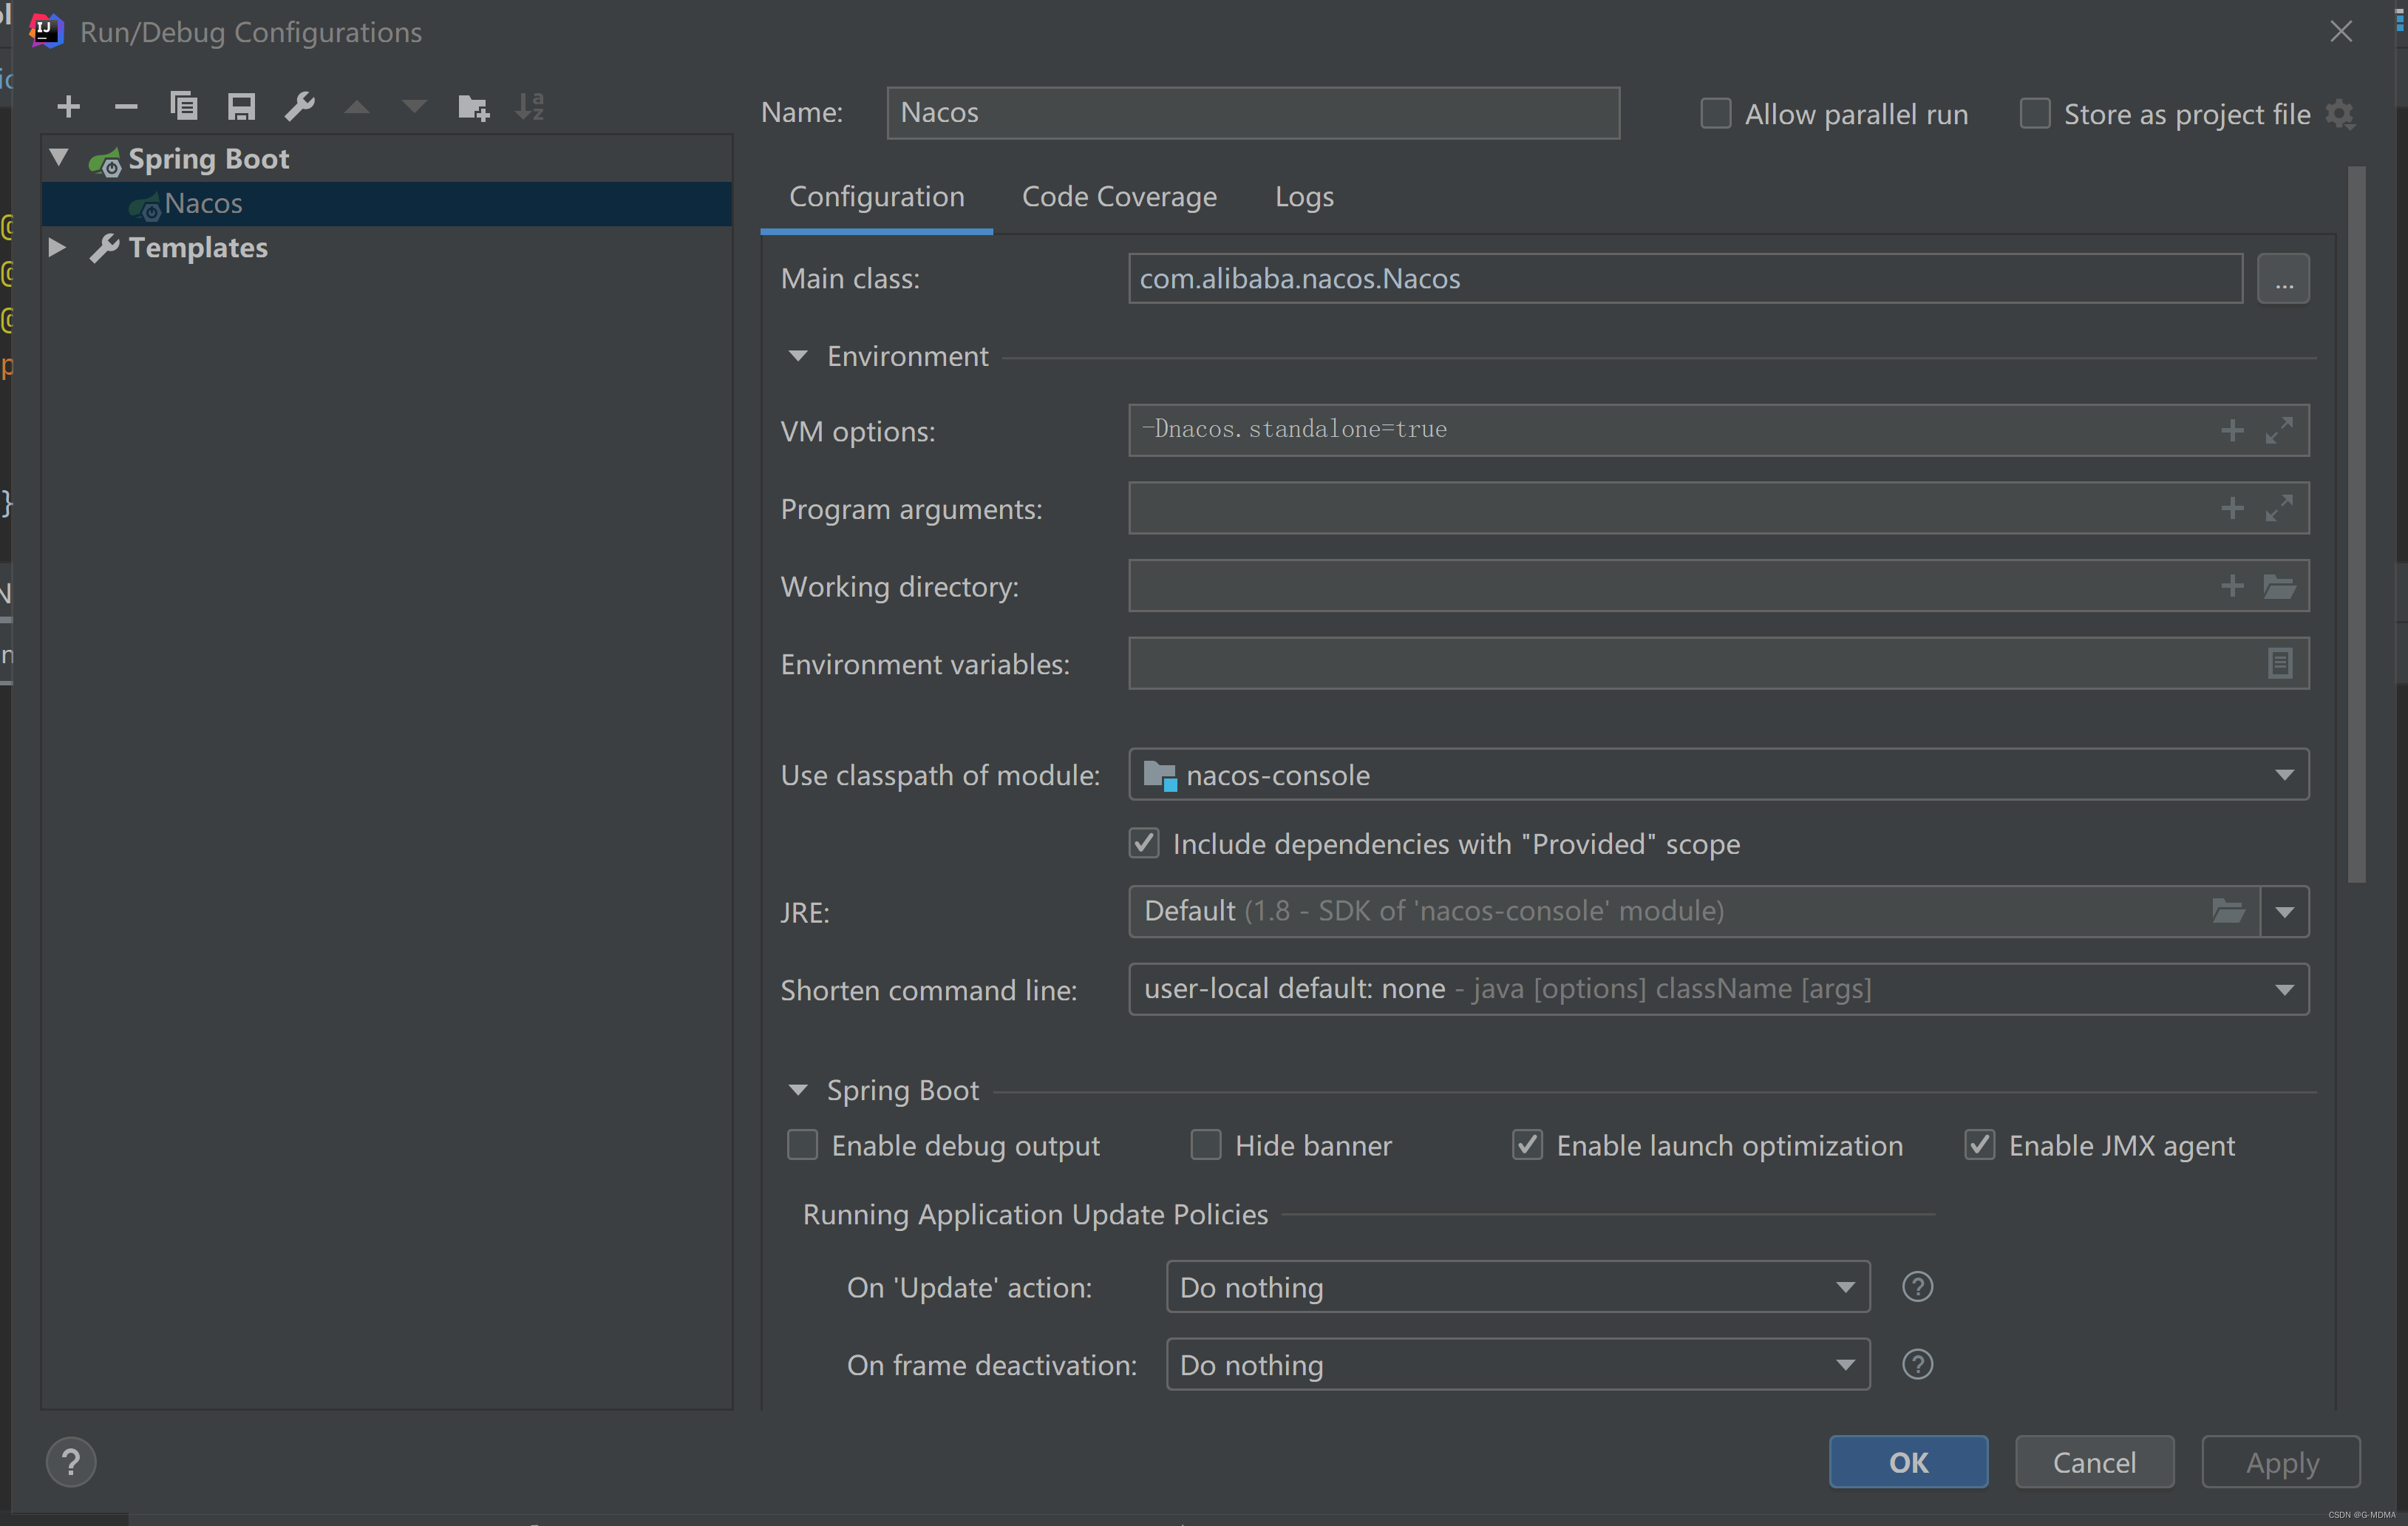Toggle the Hide banner checkbox
This screenshot has height=1526, width=2408.
click(x=1206, y=1145)
